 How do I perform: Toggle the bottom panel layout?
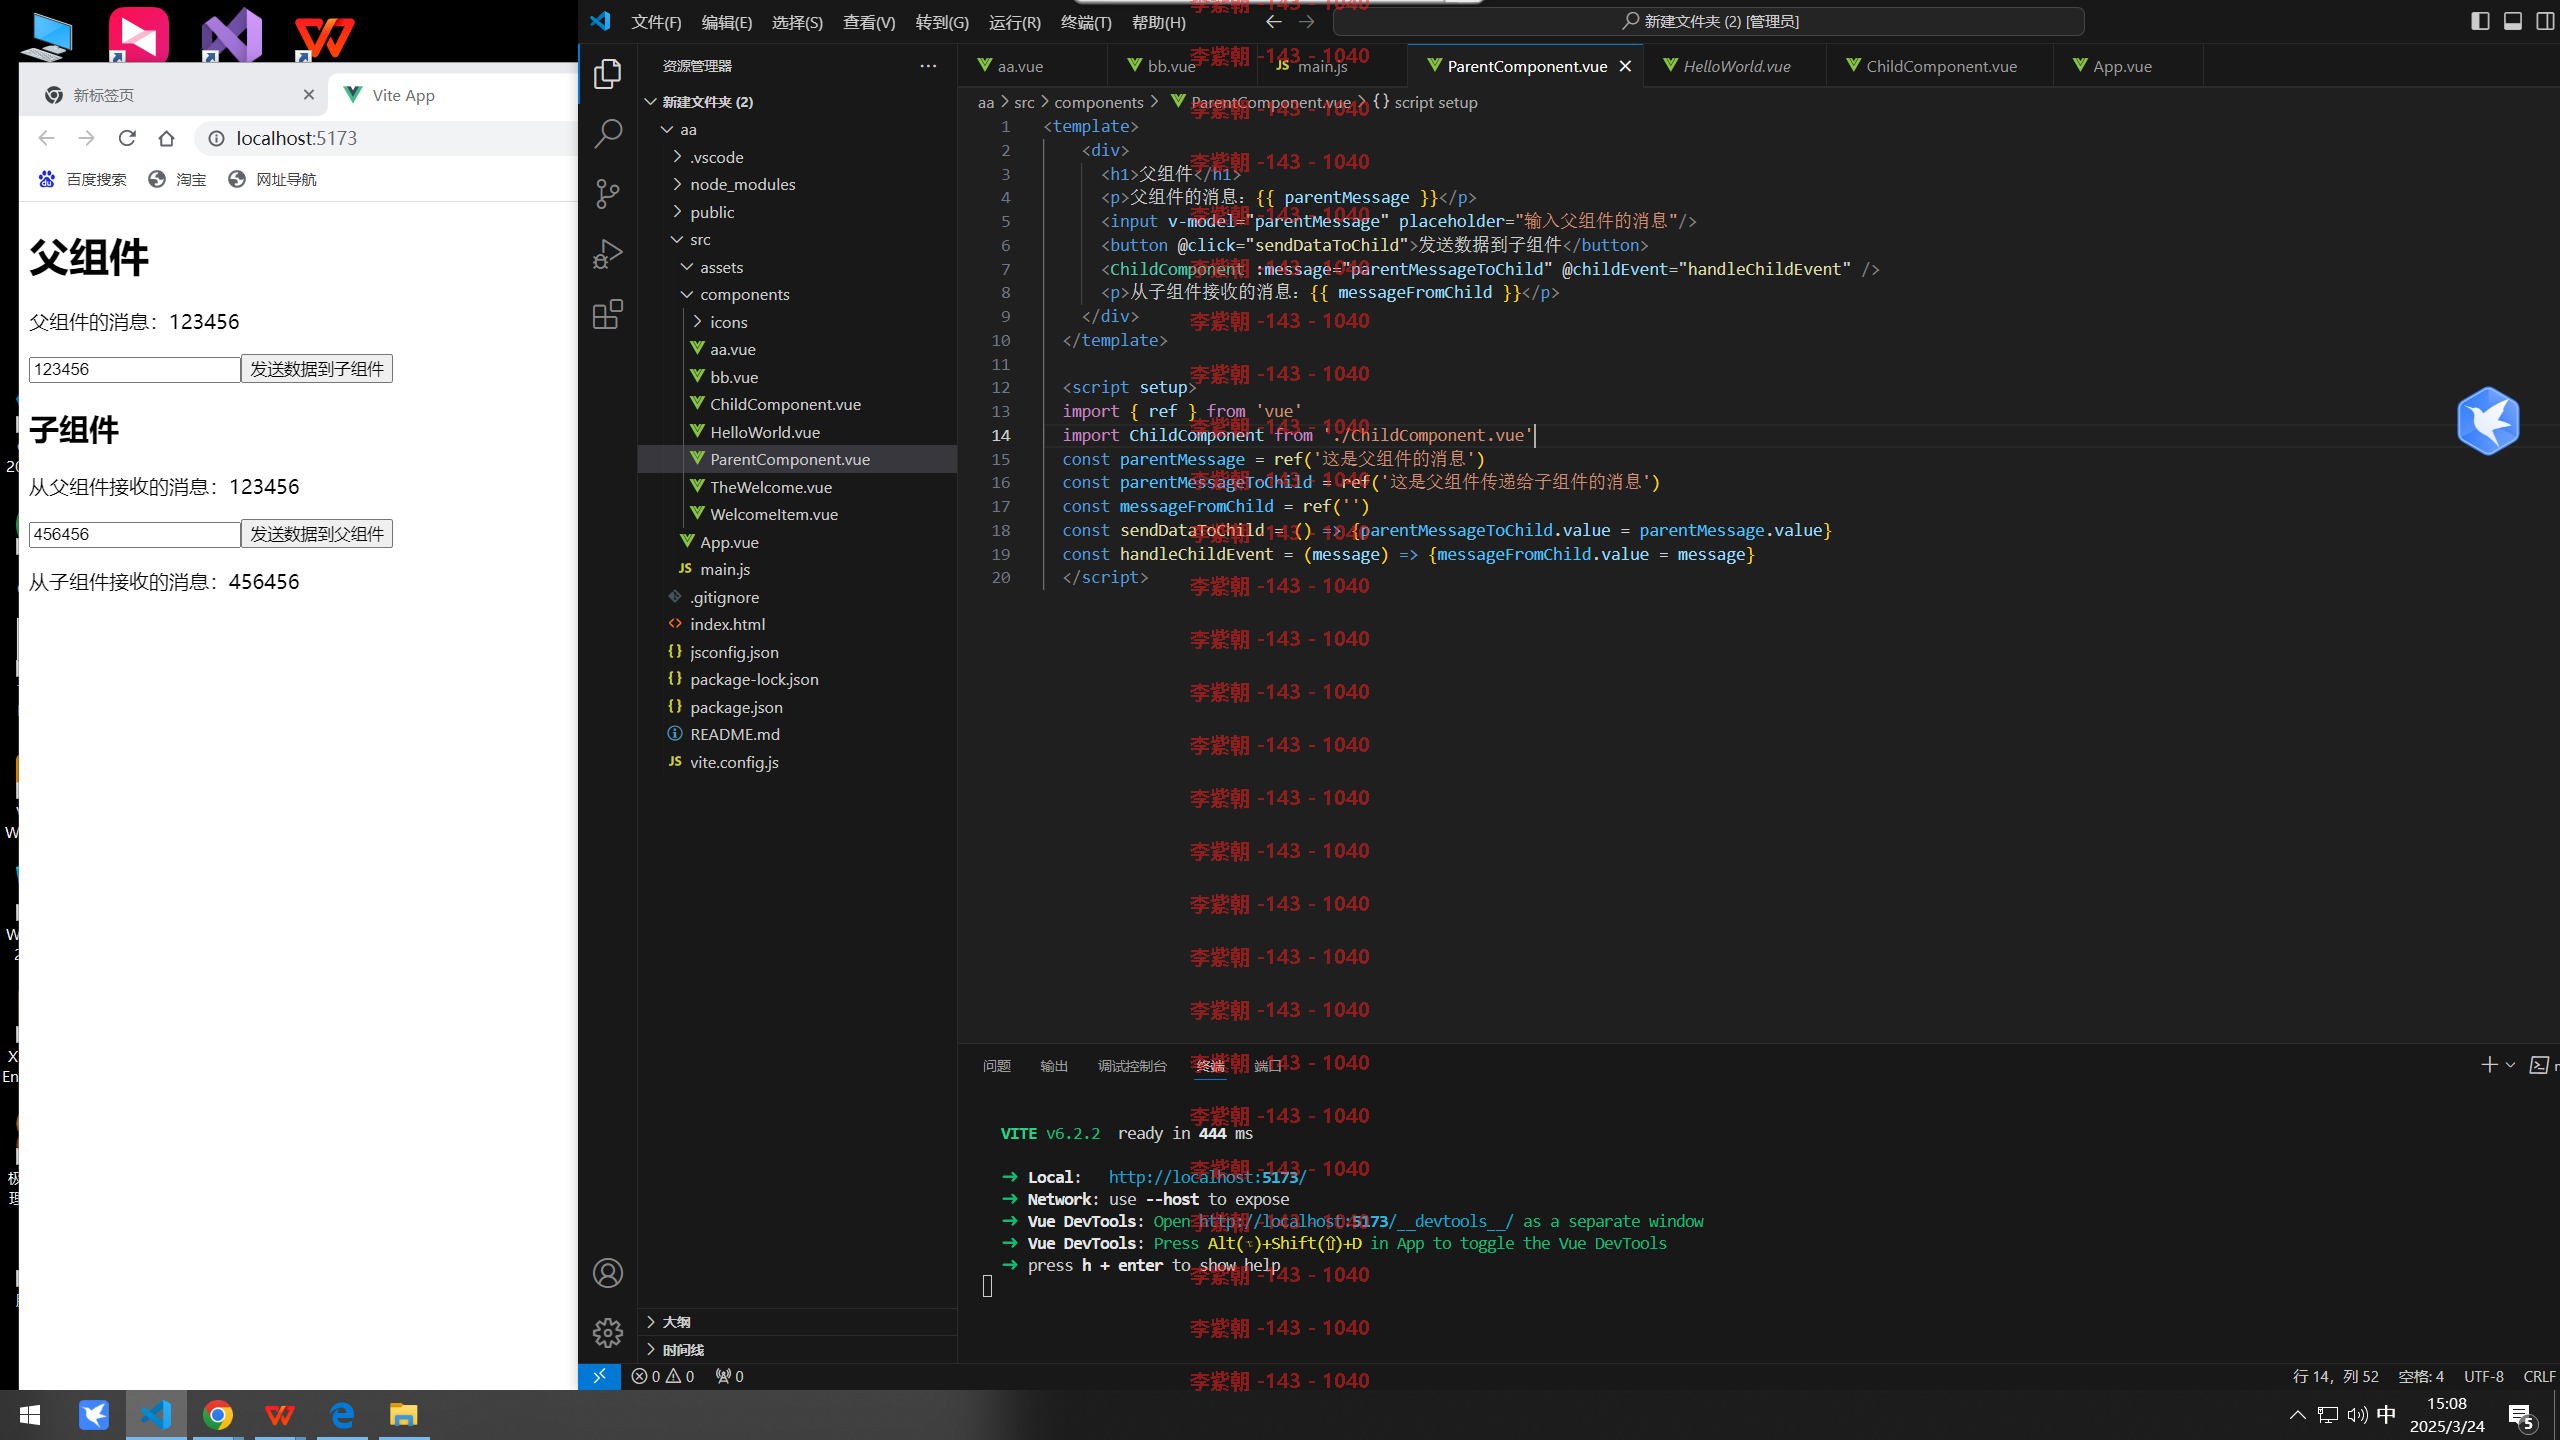(2513, 21)
